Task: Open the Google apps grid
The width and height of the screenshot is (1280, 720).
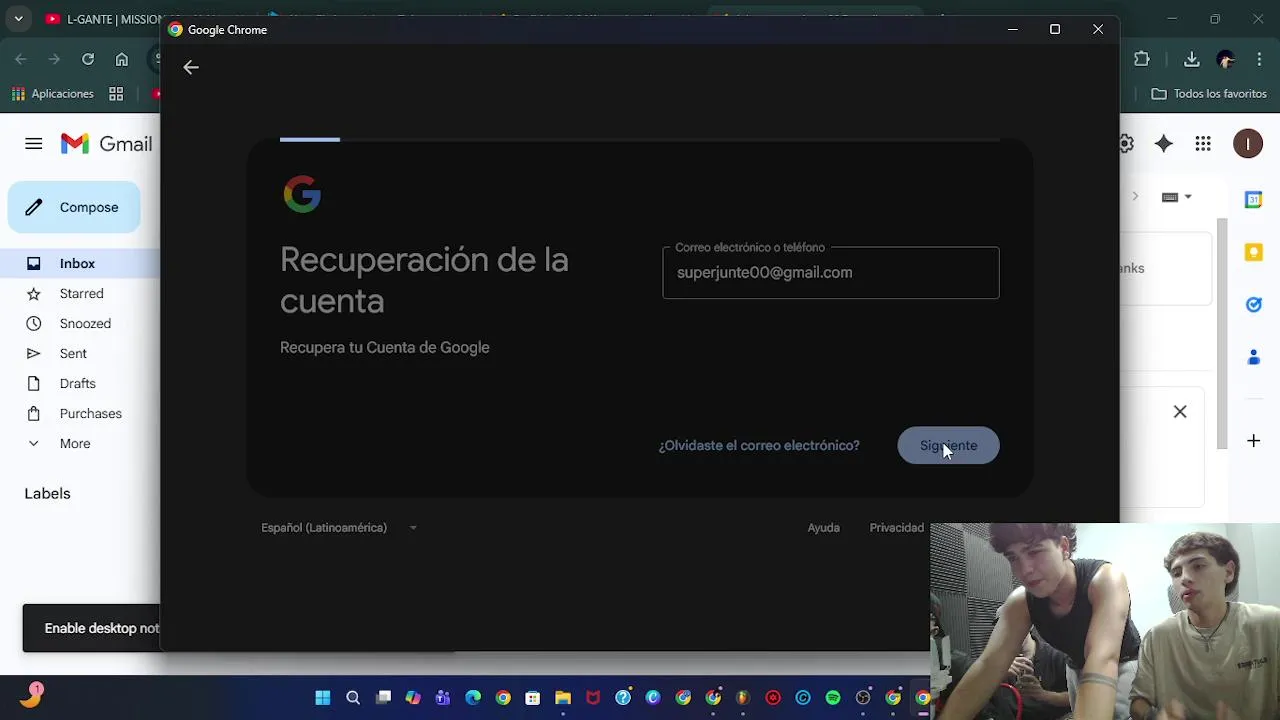Action: point(1203,144)
